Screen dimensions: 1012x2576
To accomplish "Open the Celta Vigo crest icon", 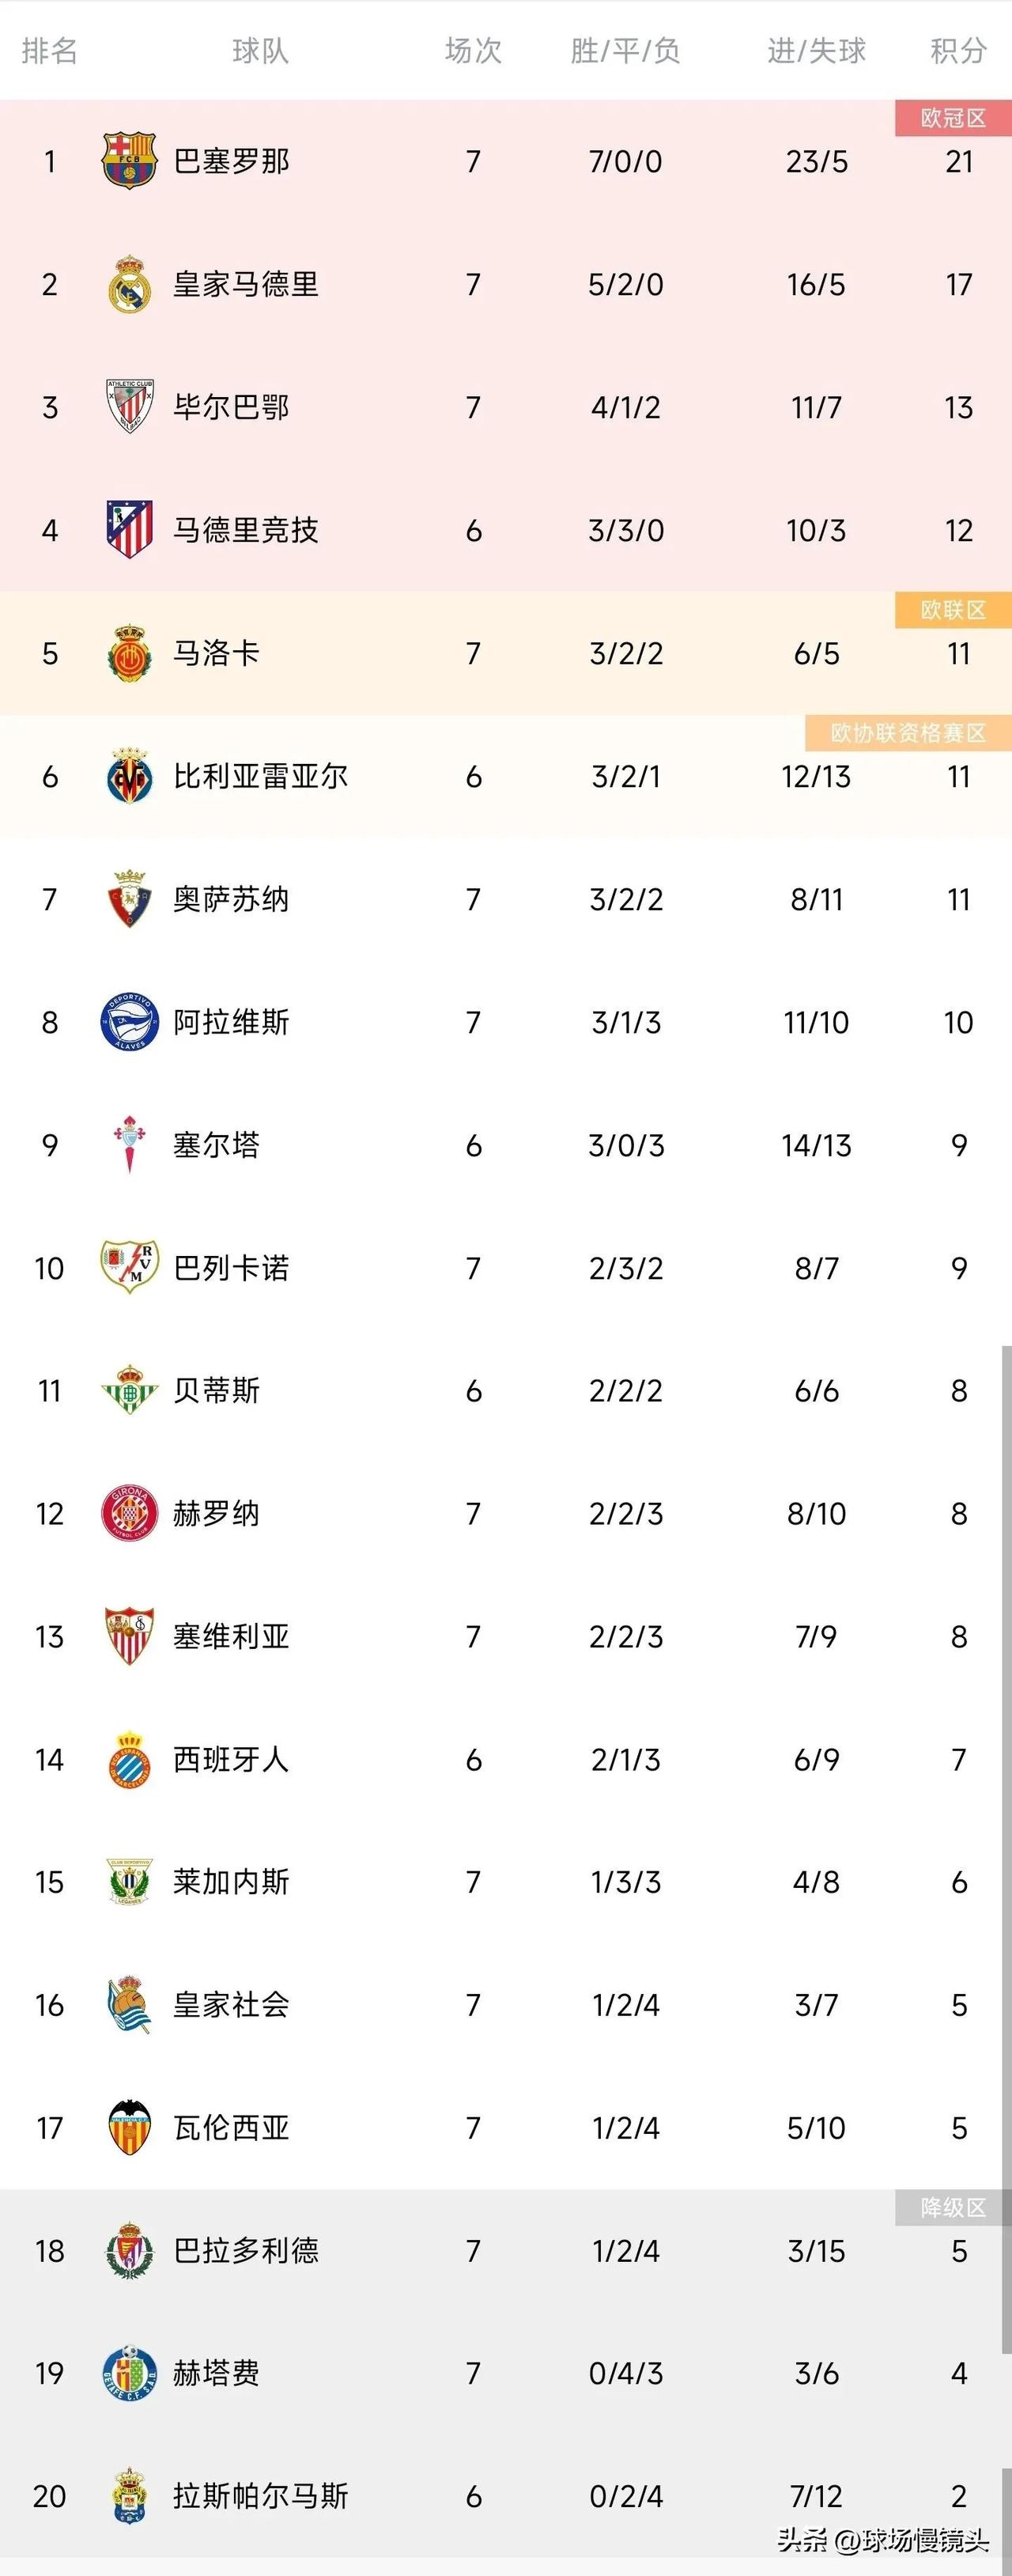I will 129,1144.
